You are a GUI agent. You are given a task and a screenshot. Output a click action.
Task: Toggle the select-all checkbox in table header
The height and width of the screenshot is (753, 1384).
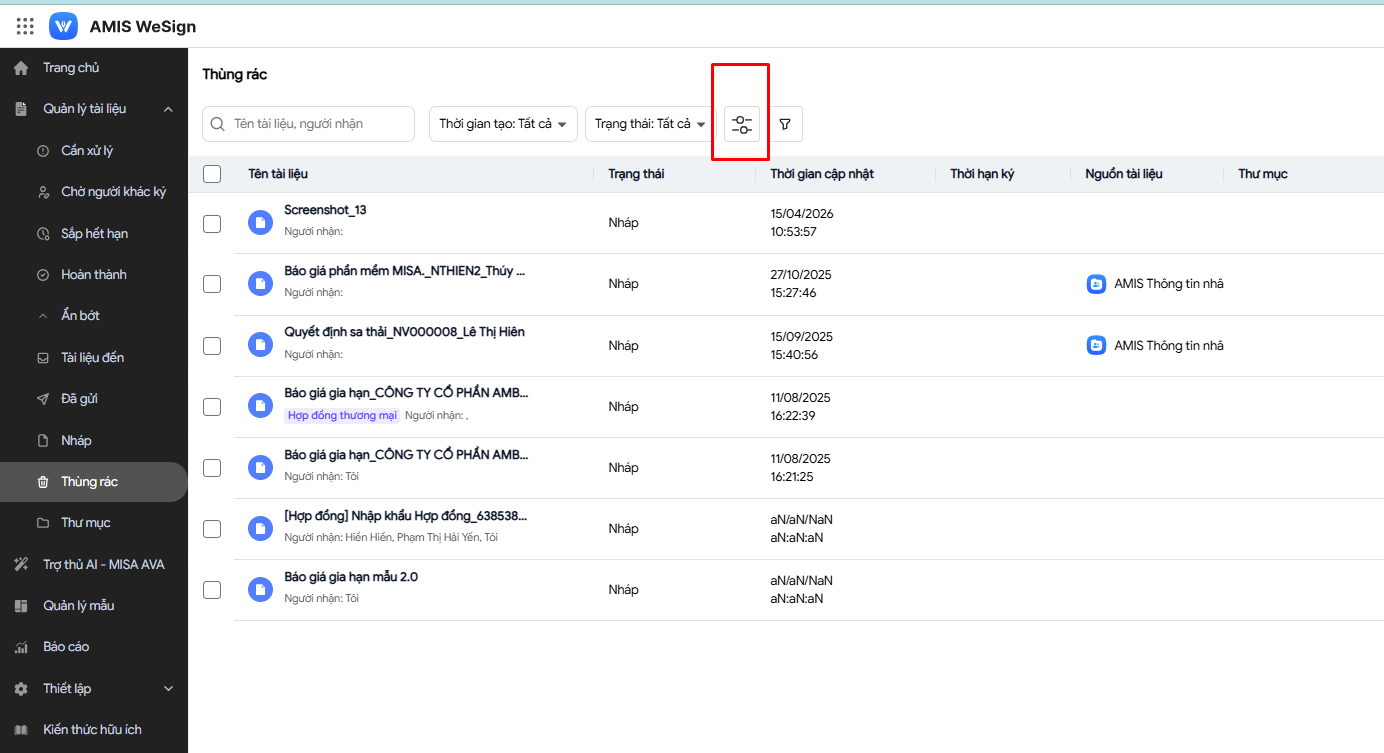coord(212,174)
